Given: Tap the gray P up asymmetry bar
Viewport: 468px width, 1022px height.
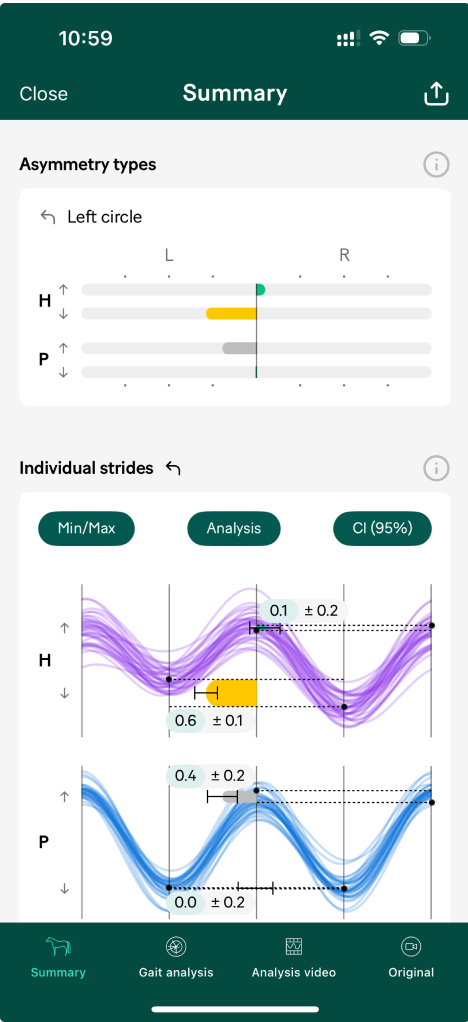Looking at the screenshot, I should pos(239,348).
